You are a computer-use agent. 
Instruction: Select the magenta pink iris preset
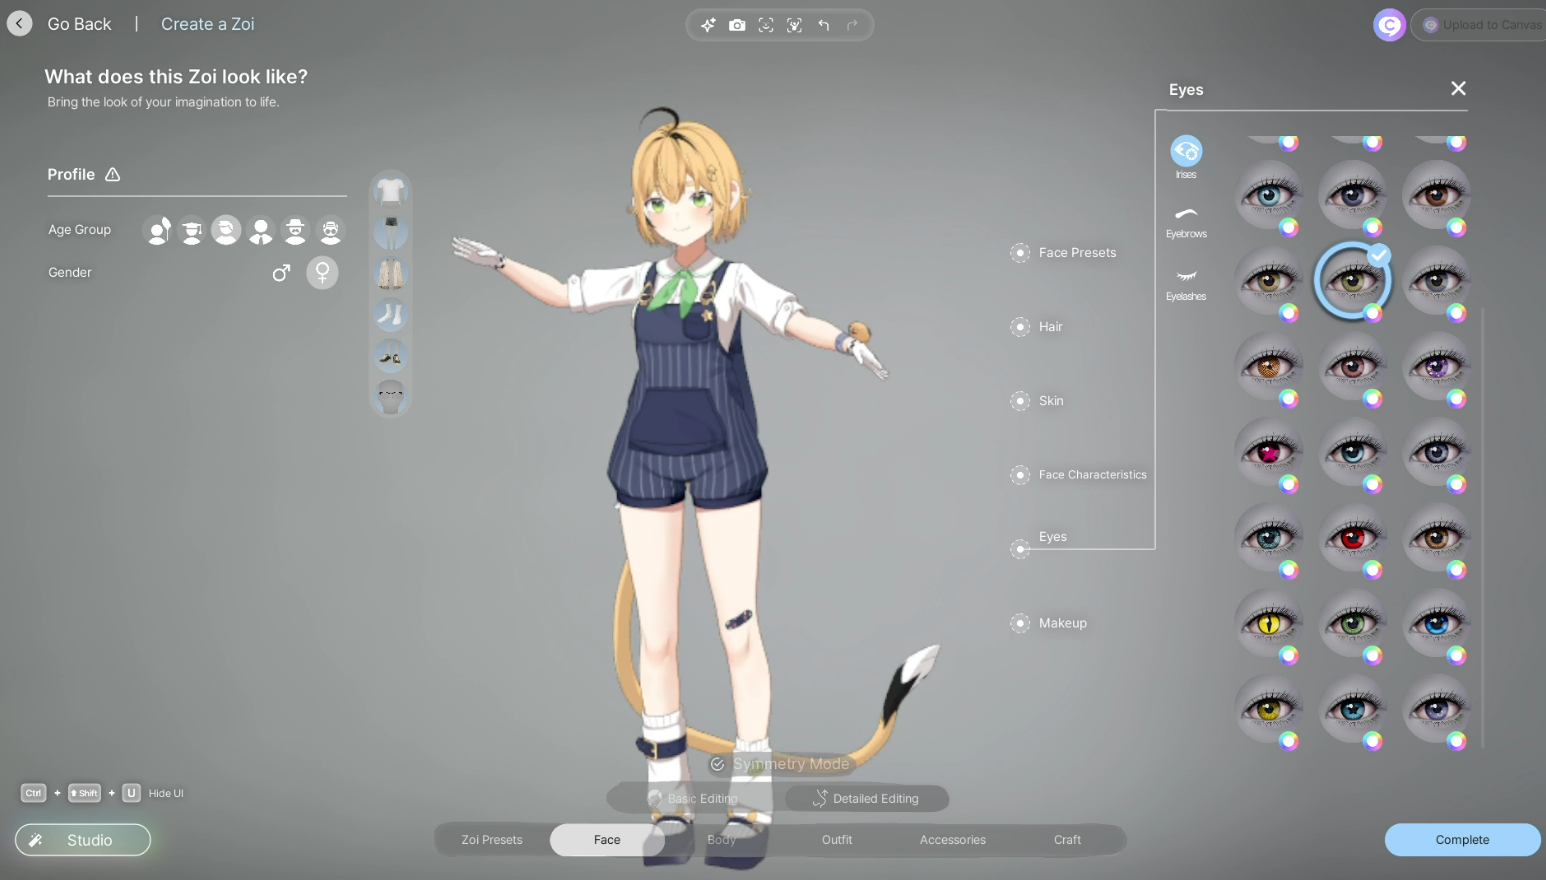pos(1268,453)
